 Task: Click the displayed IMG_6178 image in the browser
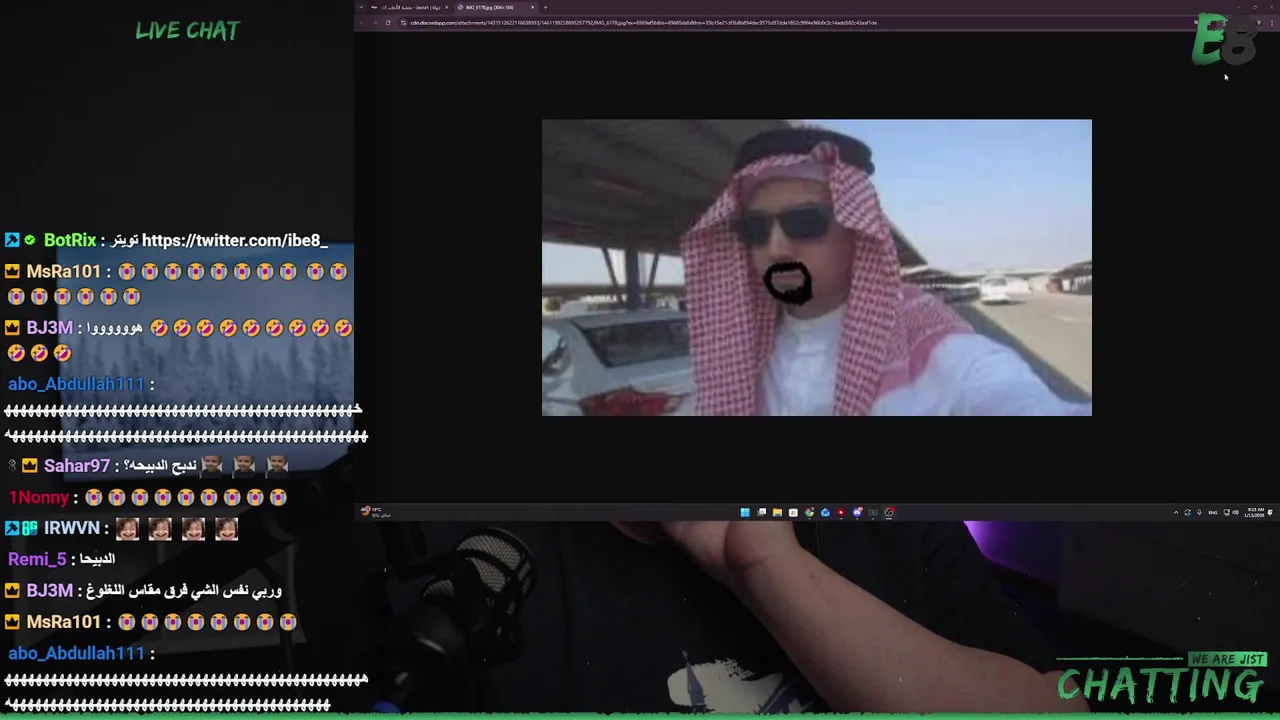[x=817, y=267]
